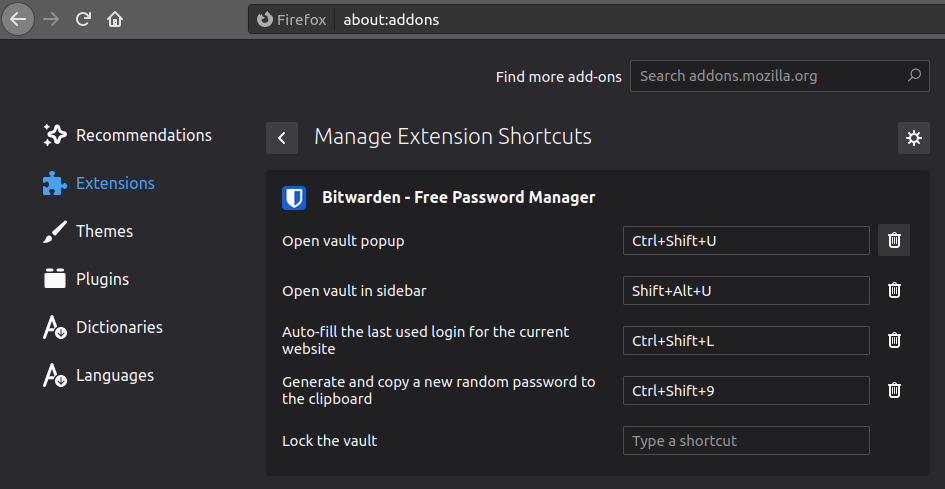Click the Extensions puzzle piece icon
This screenshot has width=945, height=489.
pos(55,183)
